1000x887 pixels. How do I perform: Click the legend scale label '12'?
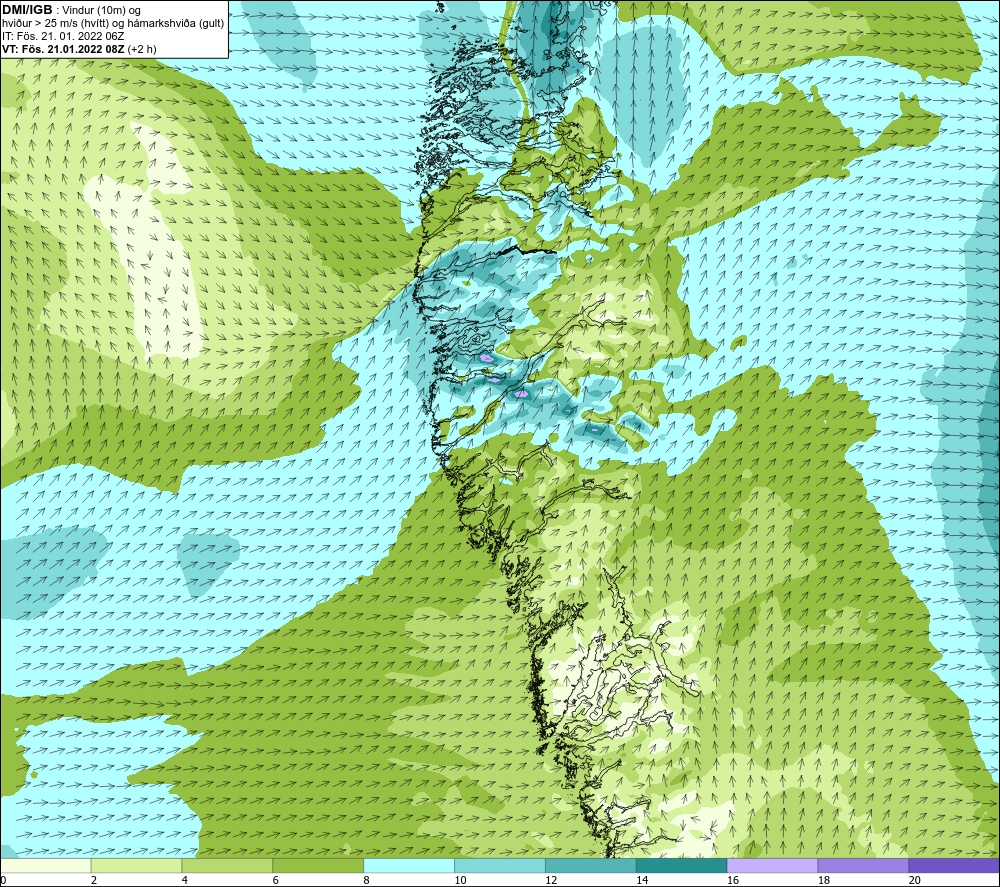(x=551, y=881)
